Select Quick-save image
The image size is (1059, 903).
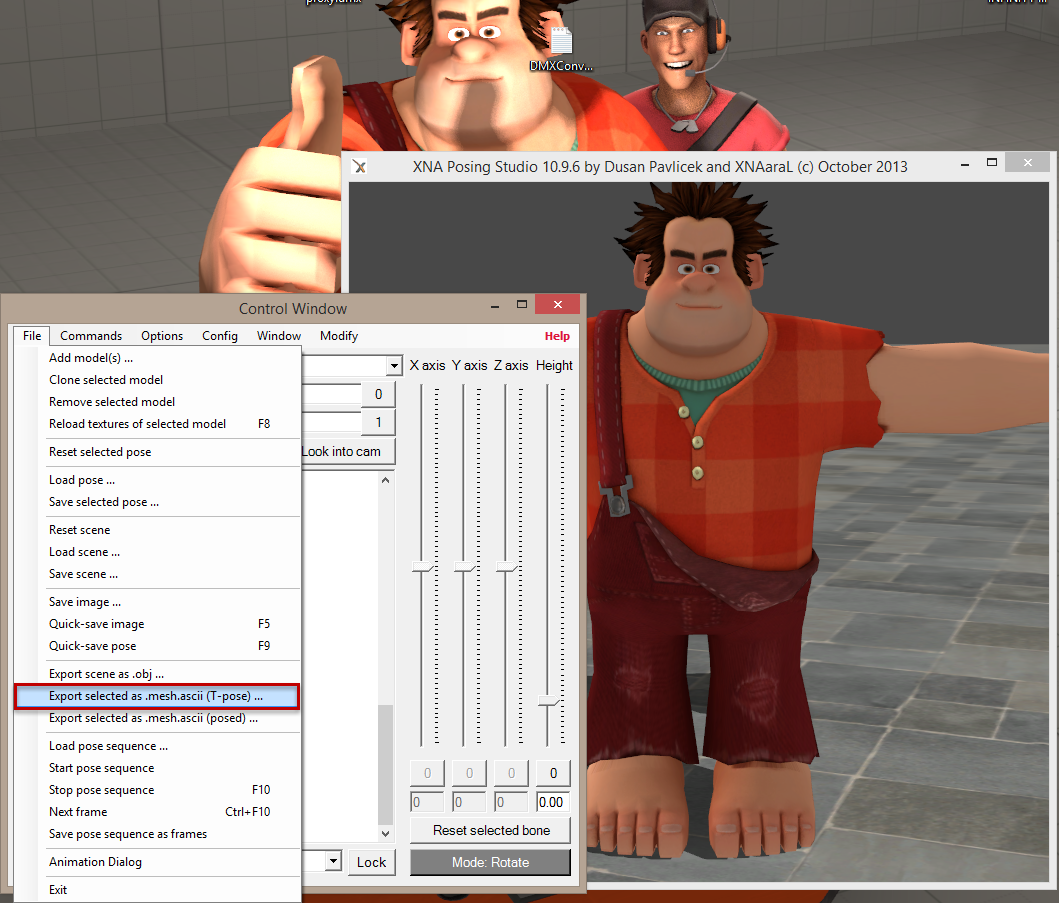tap(157, 624)
